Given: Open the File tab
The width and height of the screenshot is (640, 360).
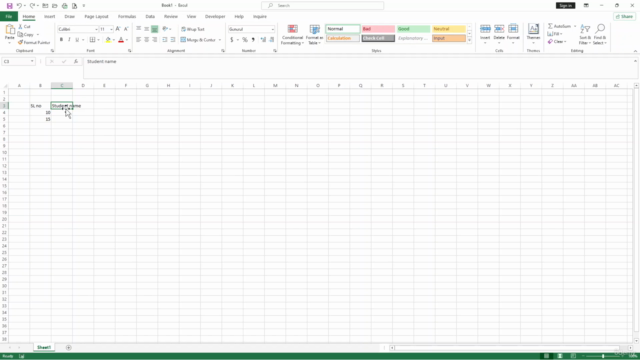Looking at the screenshot, I should click(x=9, y=16).
